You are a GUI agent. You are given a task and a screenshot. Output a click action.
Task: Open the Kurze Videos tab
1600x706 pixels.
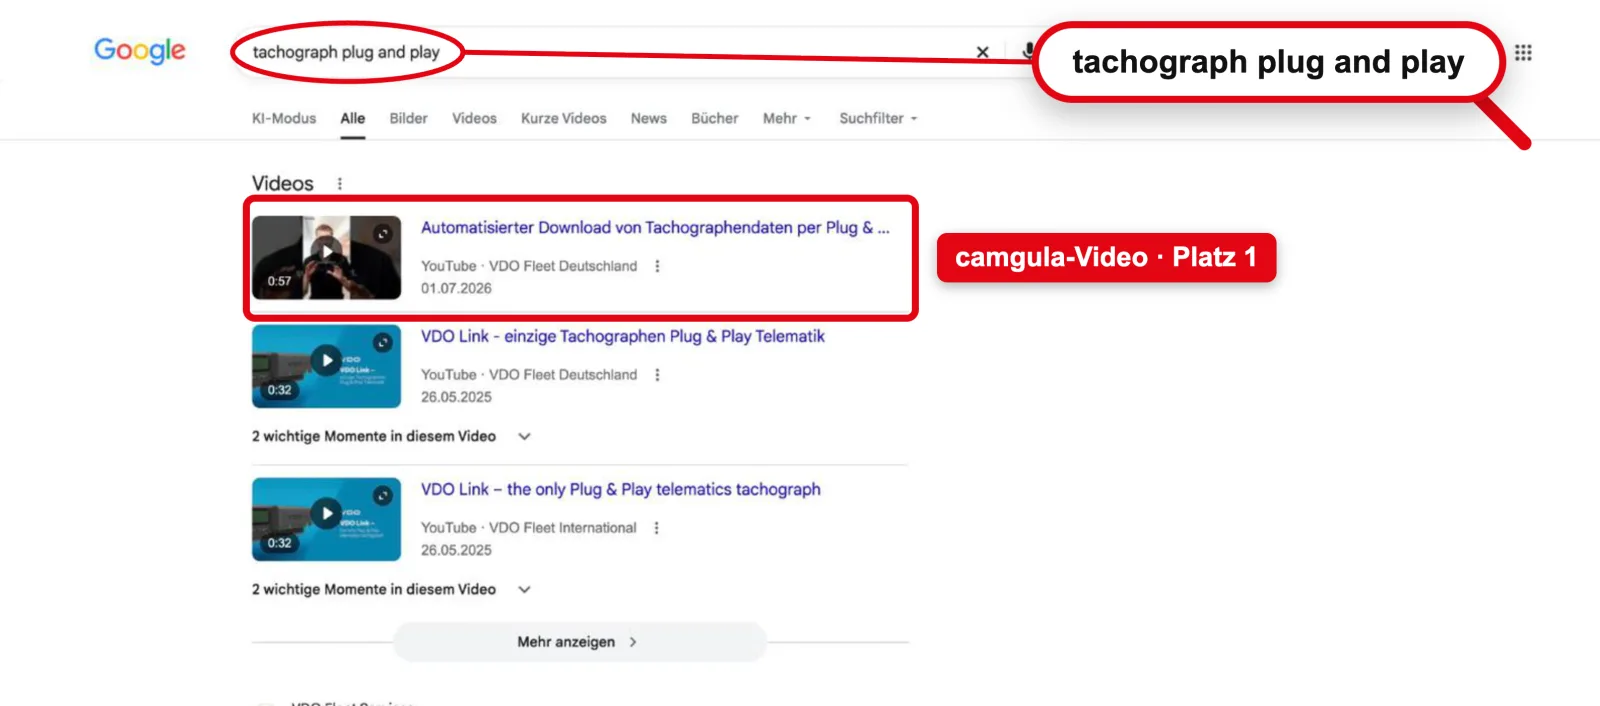[563, 118]
